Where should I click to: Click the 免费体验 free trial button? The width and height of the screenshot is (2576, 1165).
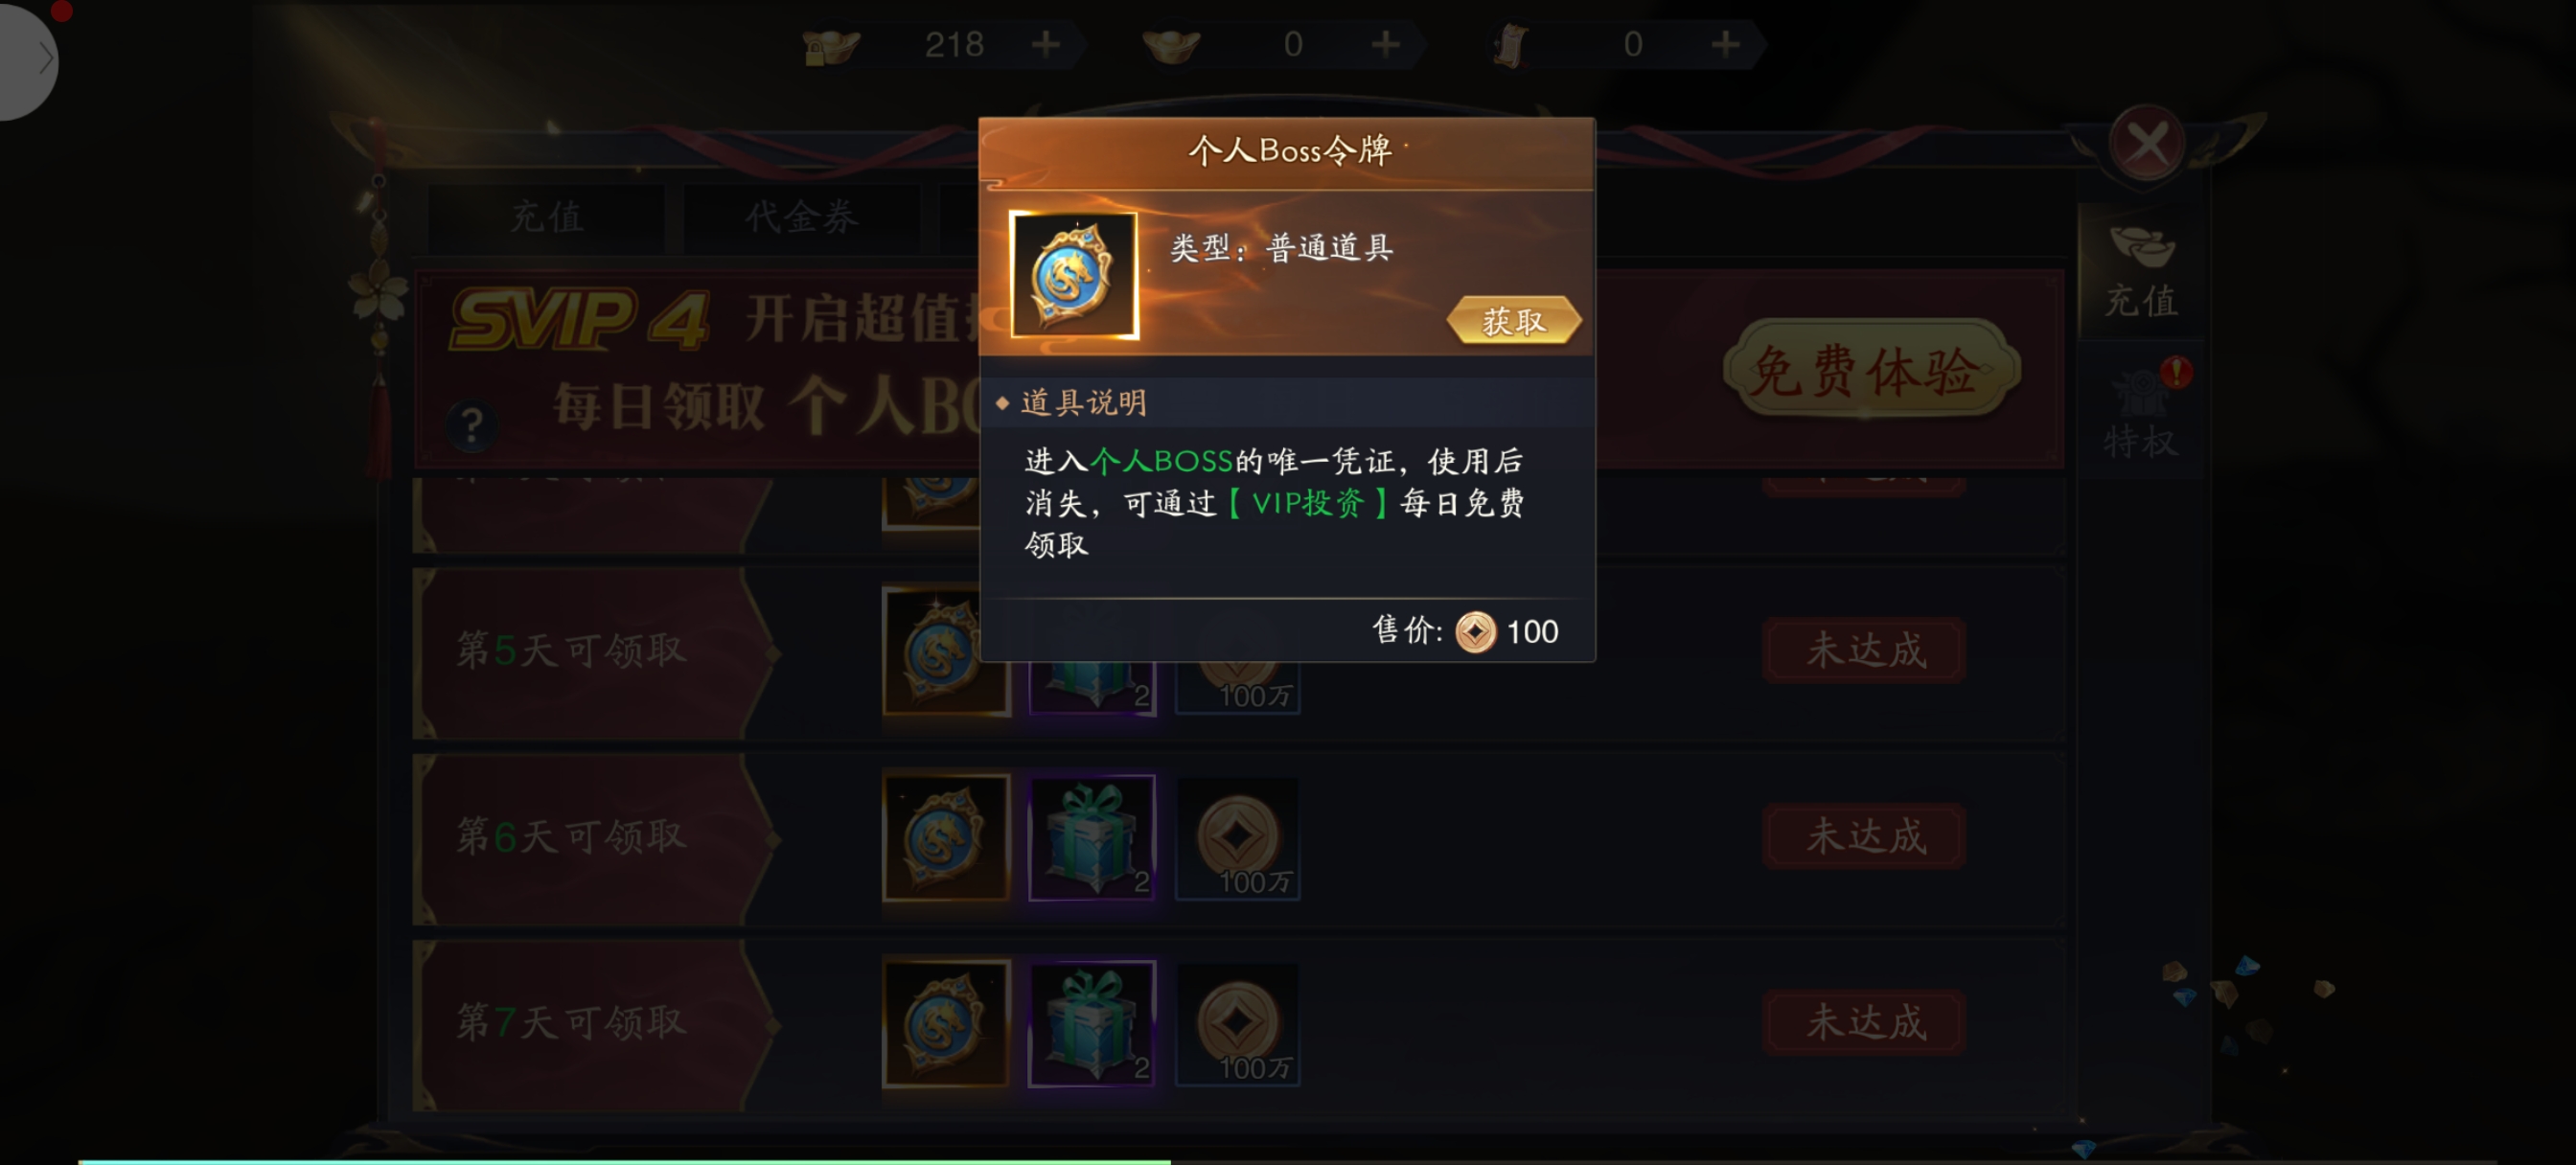[x=1870, y=371]
